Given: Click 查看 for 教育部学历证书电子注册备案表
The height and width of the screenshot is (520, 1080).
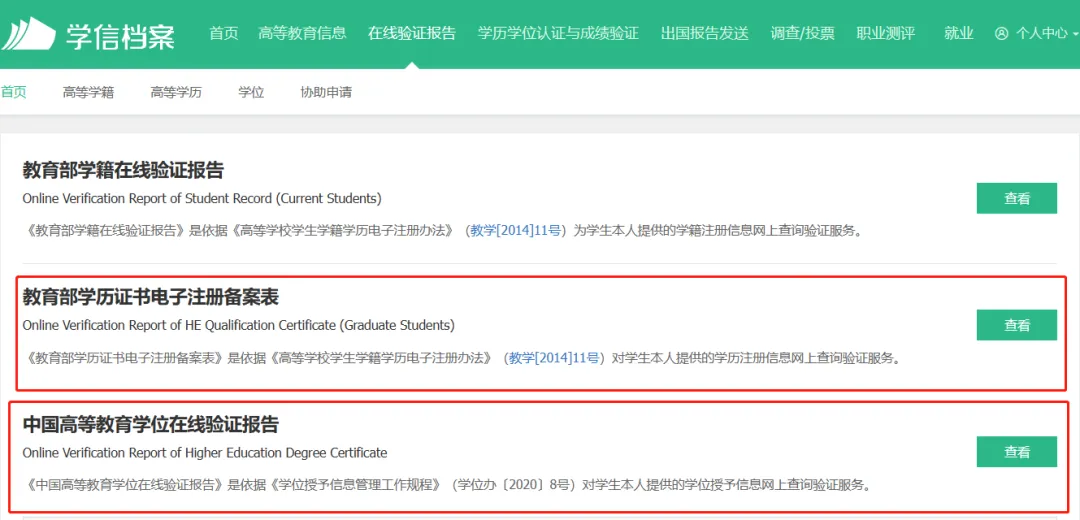Looking at the screenshot, I should click(1017, 325).
